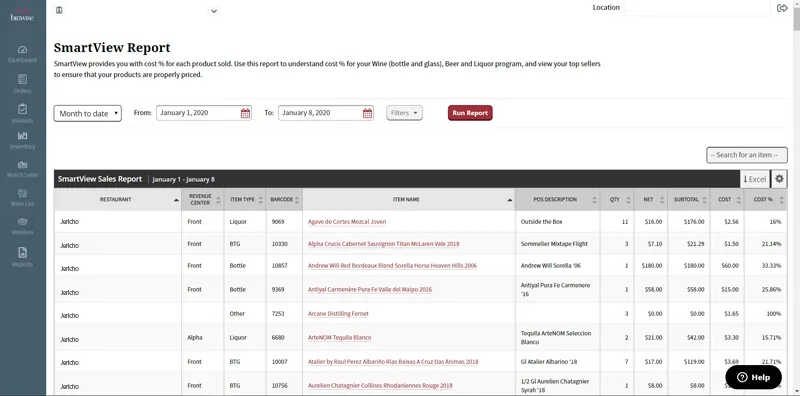This screenshot has height=396, width=800.
Task: Open table settings gear icon
Action: point(779,179)
